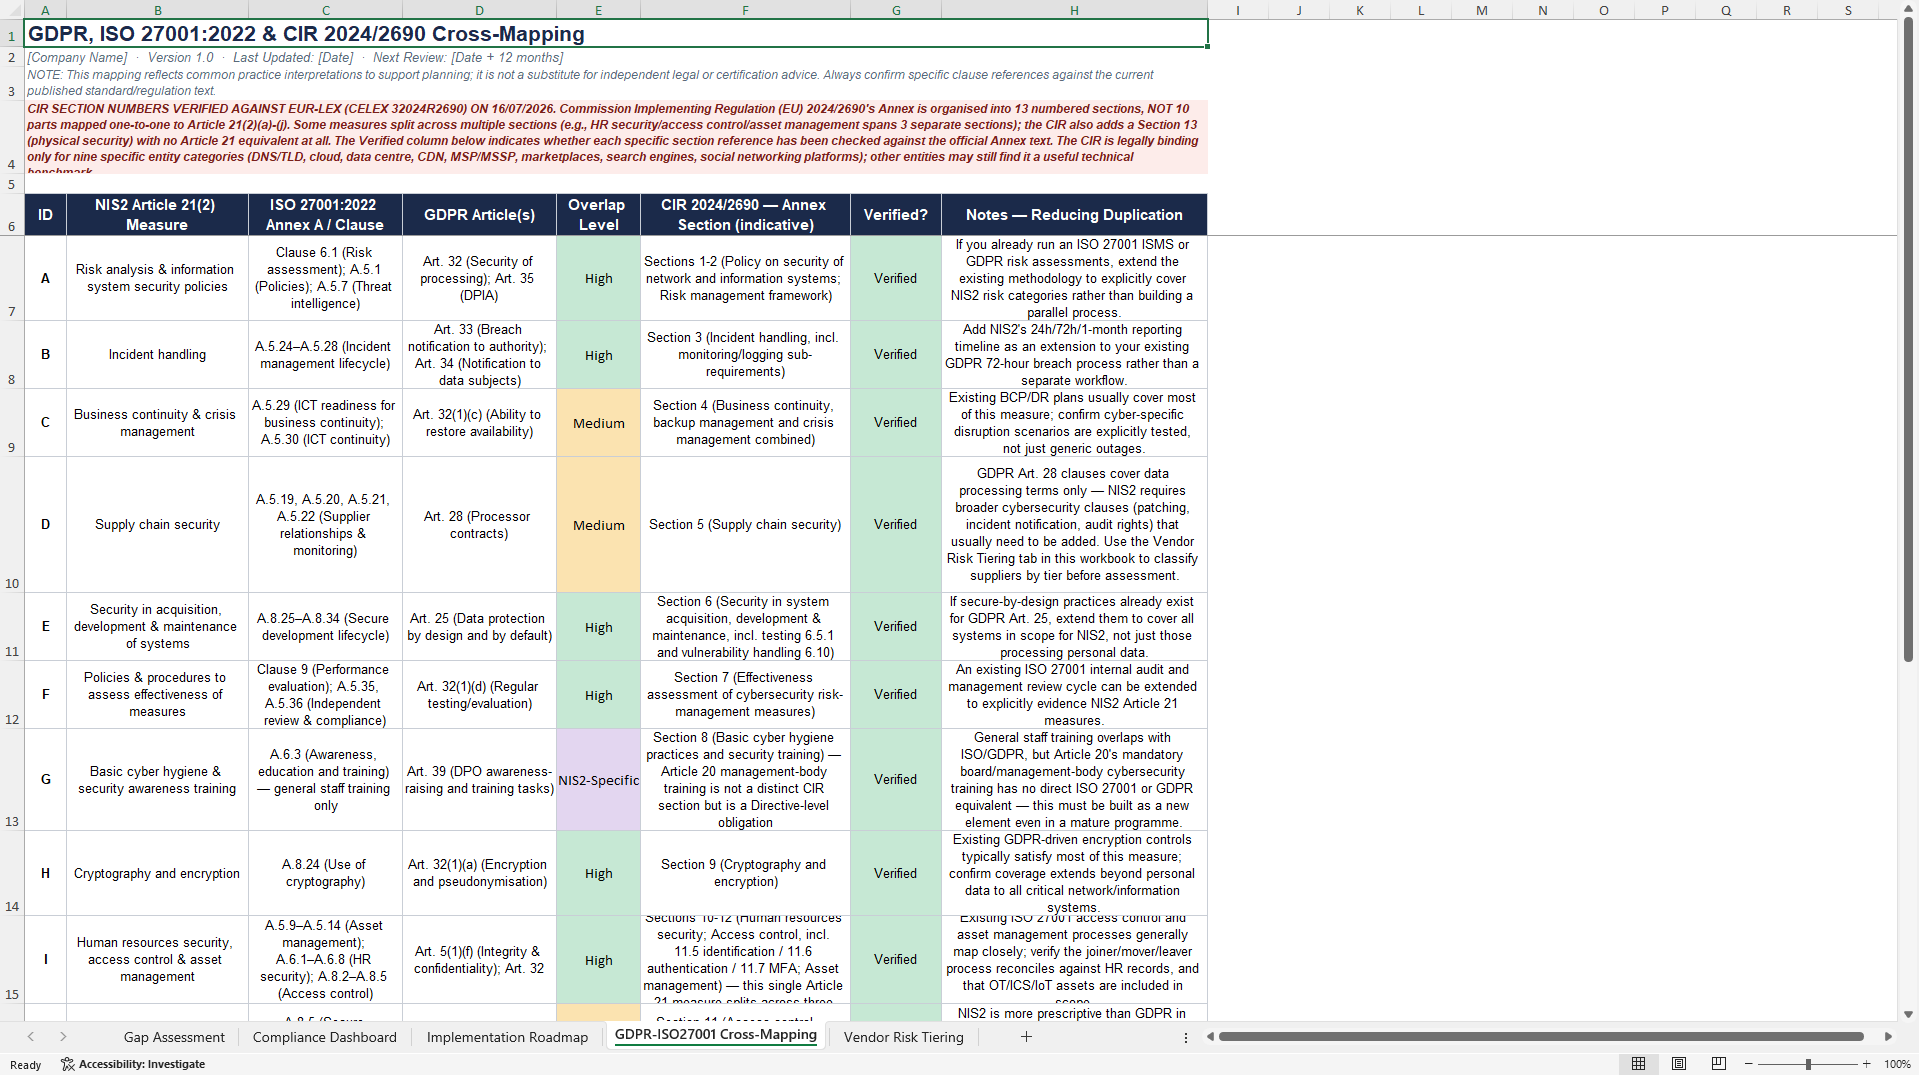
Task: Select the 'NIS2-Specific' overlap cell
Action: coord(598,779)
